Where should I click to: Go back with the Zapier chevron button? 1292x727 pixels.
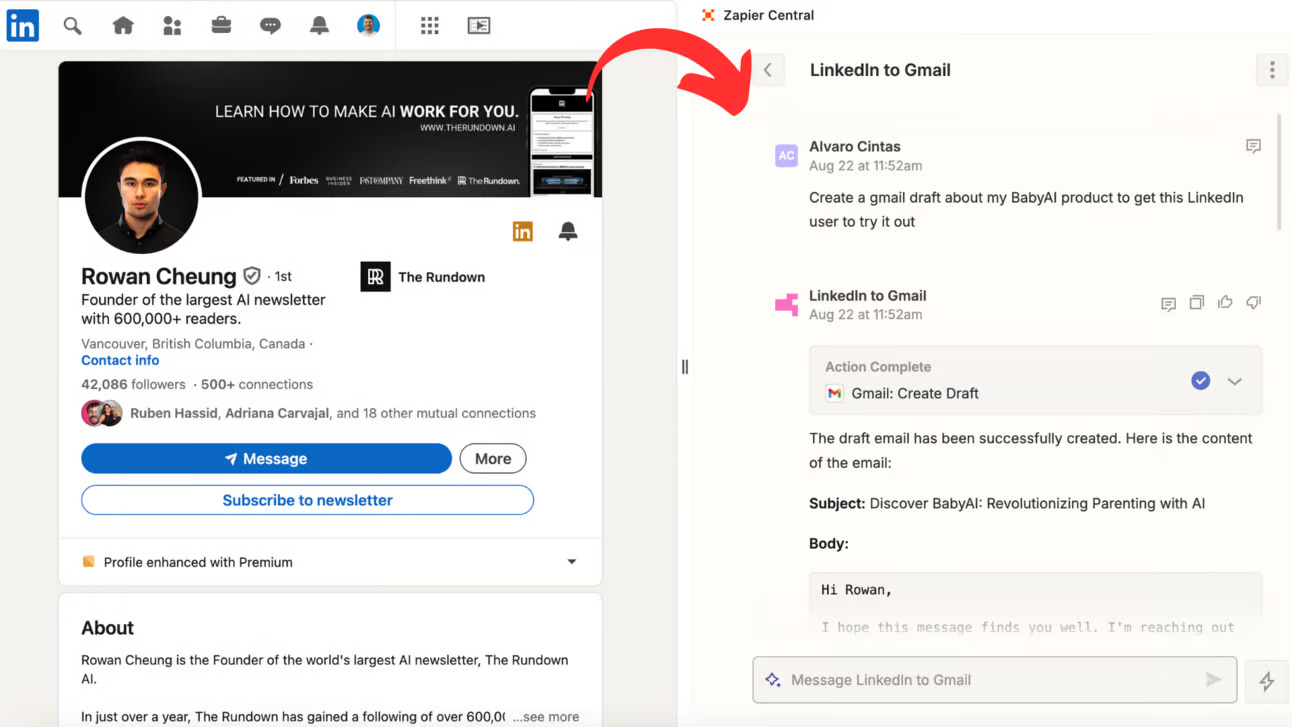pos(768,70)
